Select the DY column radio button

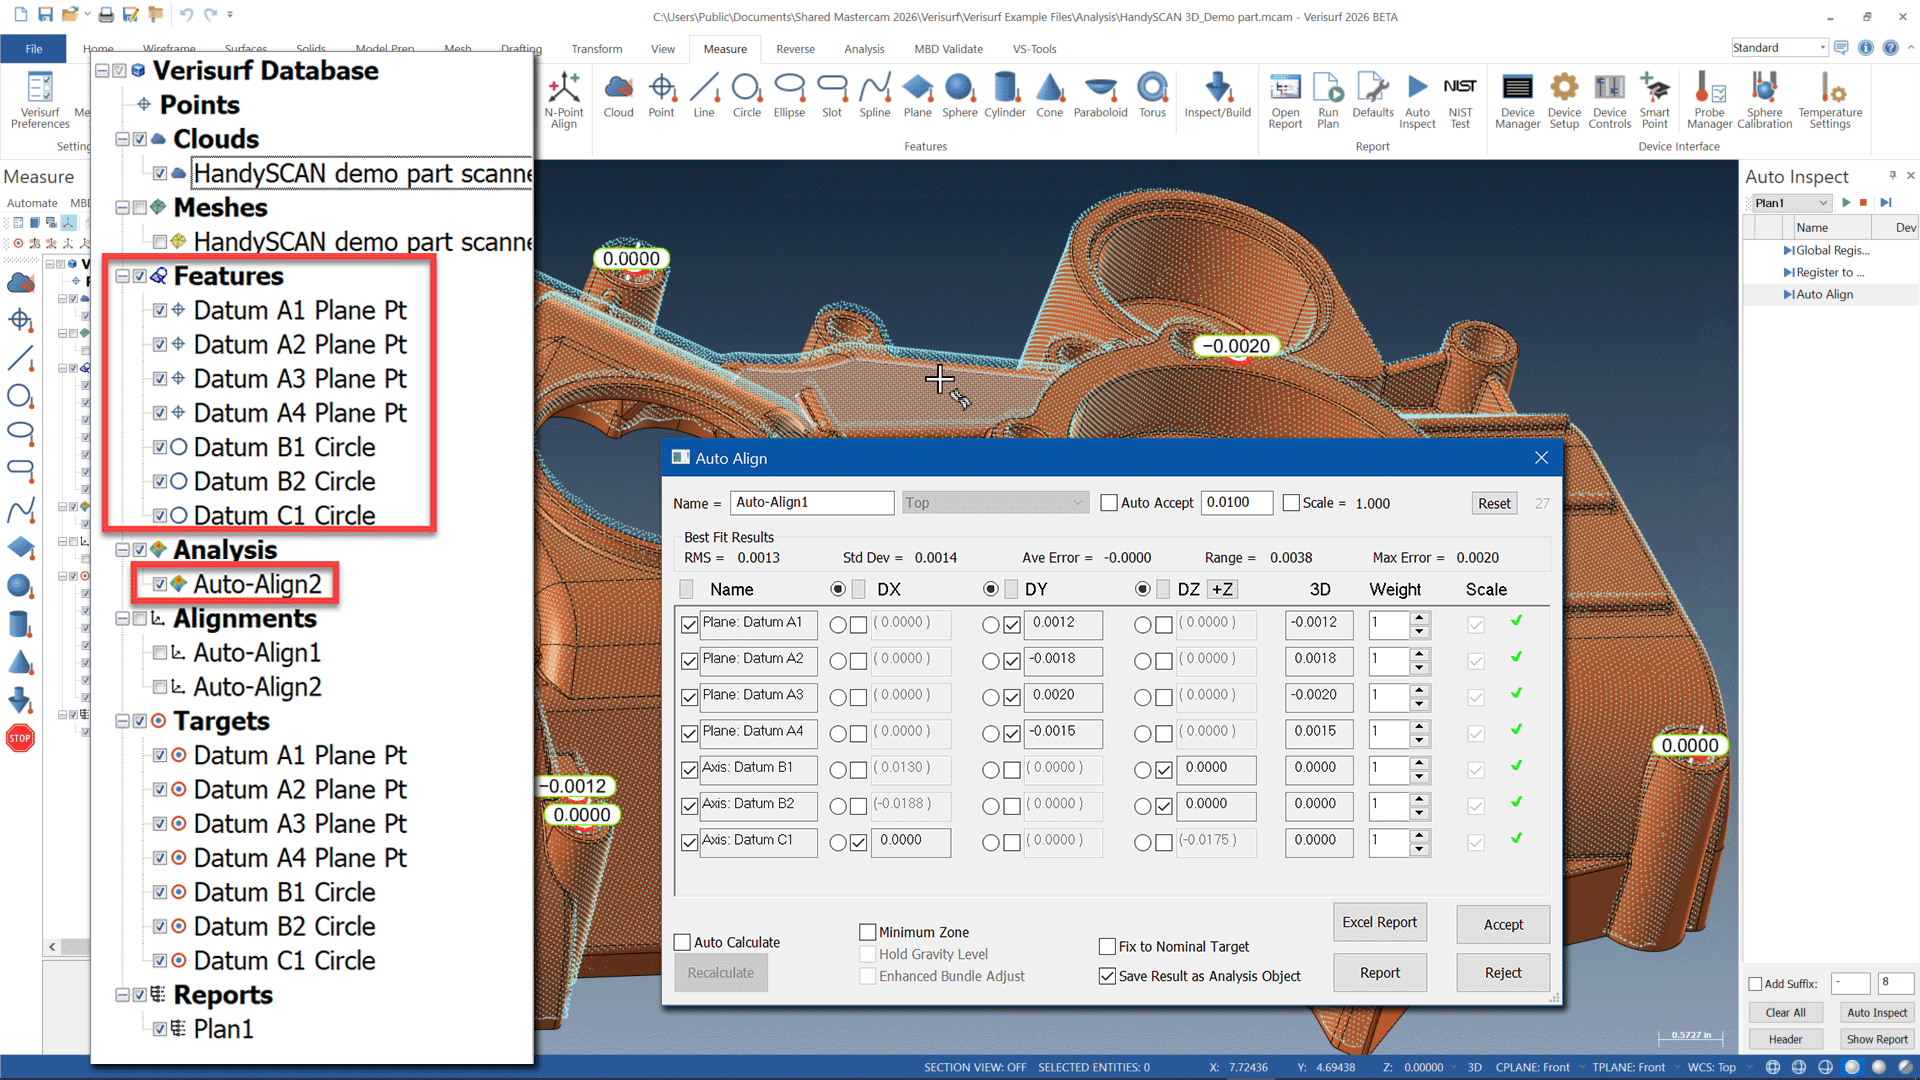[x=990, y=589]
